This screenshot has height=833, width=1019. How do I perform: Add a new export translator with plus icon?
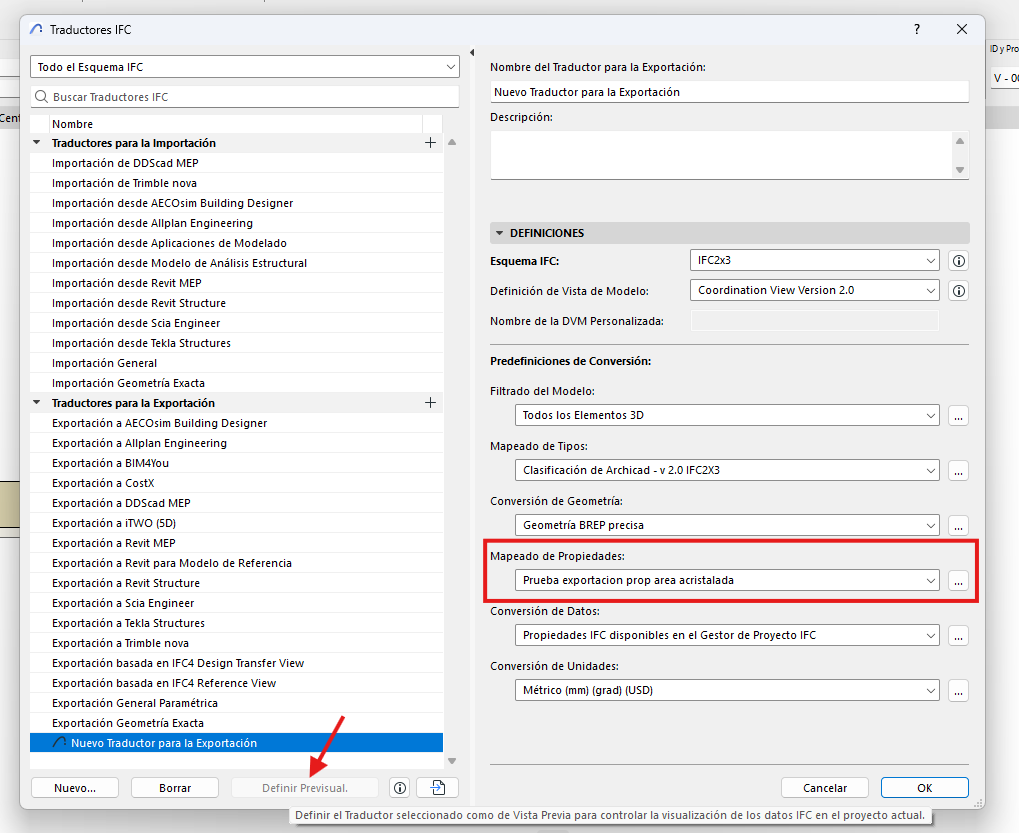pyautogui.click(x=430, y=403)
